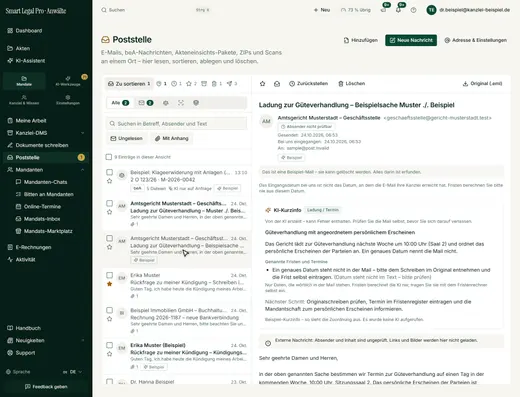This screenshot has width=520, height=397.
Task: Select the Zu sortieren folder tab
Action: [x=129, y=84]
